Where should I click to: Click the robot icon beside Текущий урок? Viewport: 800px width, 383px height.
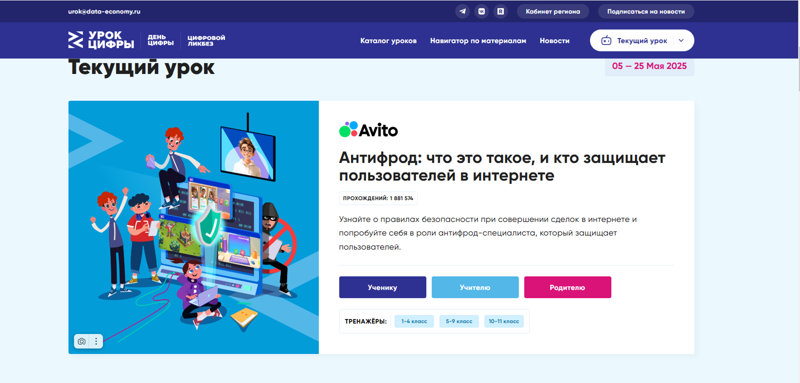click(x=606, y=41)
